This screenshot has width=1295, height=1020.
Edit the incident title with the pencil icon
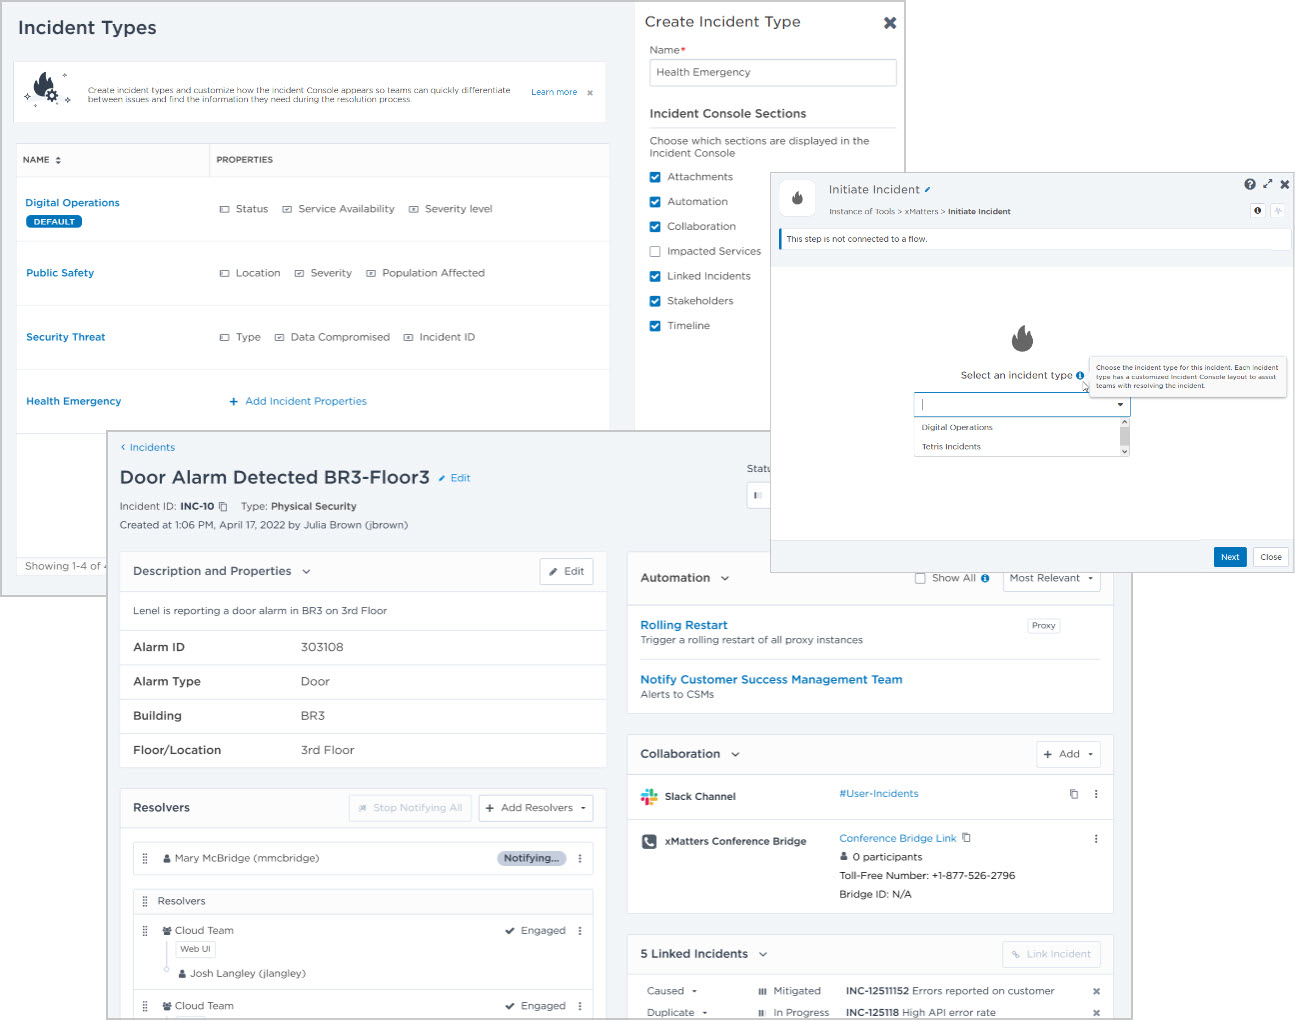coord(442,478)
